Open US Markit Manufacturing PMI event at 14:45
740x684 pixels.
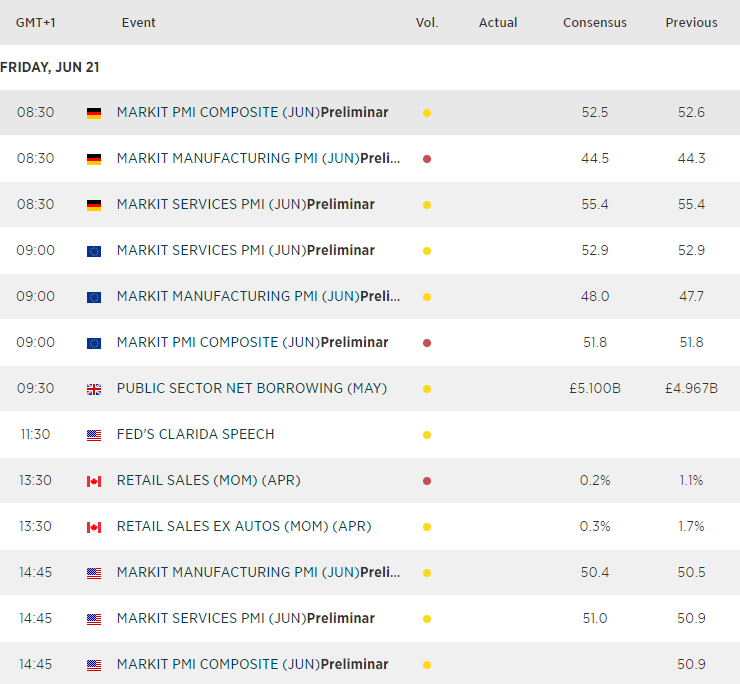[x=258, y=573]
